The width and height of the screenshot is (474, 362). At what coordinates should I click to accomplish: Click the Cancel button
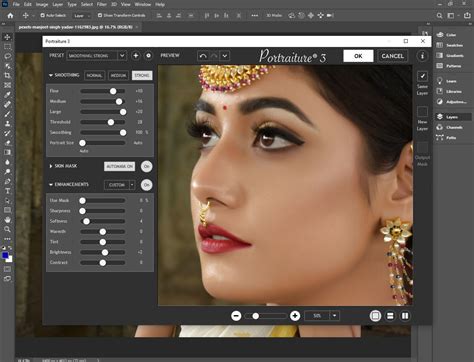pos(392,56)
